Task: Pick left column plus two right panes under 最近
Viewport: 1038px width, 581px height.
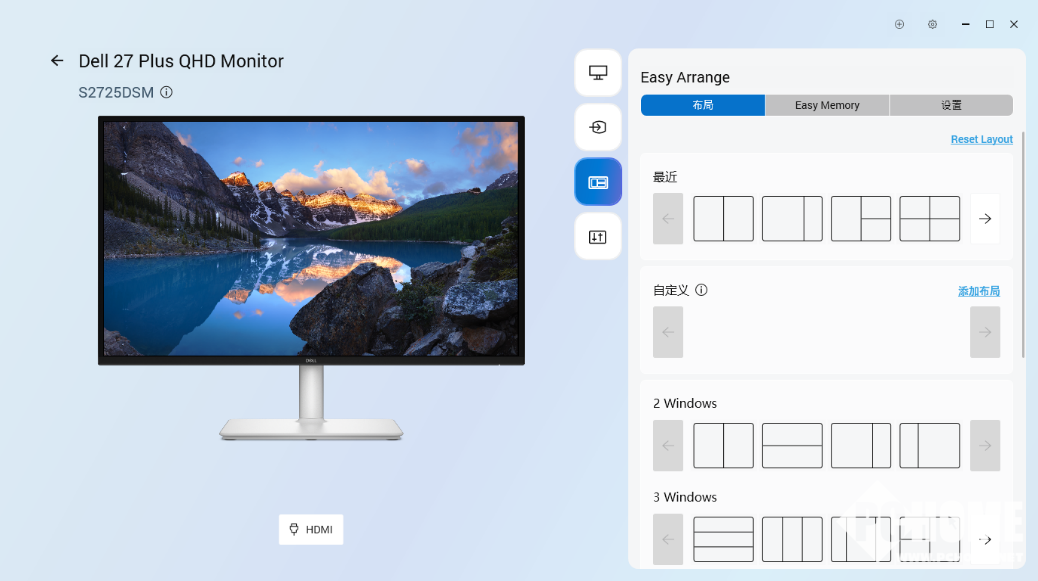Action: point(861,218)
